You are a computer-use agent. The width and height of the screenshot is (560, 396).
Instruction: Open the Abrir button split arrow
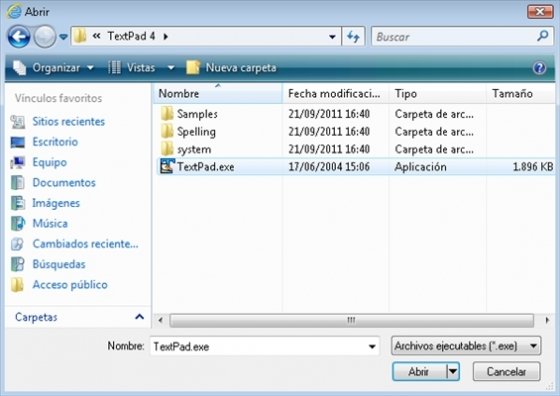(x=453, y=372)
